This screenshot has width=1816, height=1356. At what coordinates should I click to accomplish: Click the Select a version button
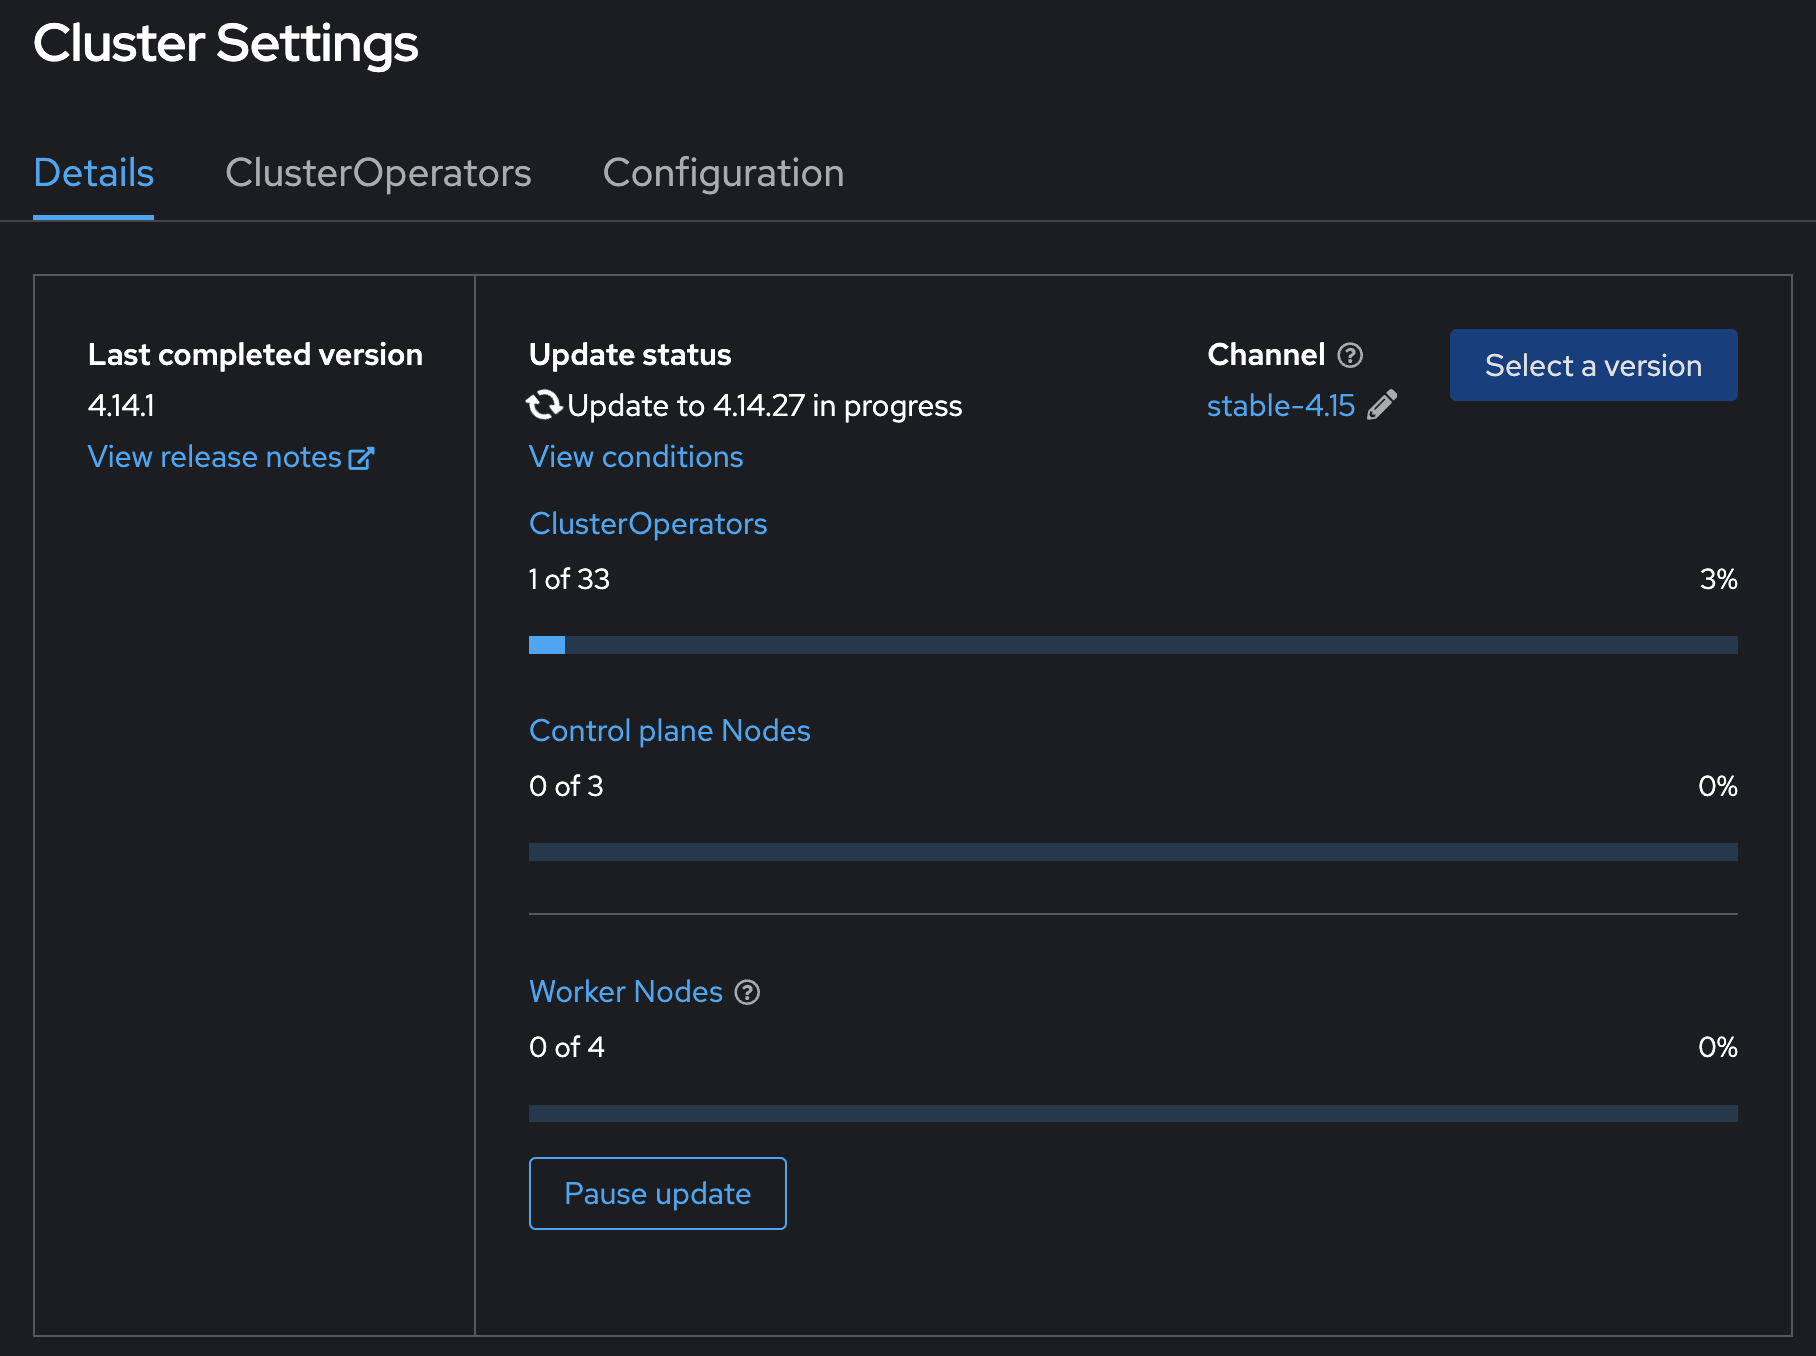click(x=1593, y=365)
